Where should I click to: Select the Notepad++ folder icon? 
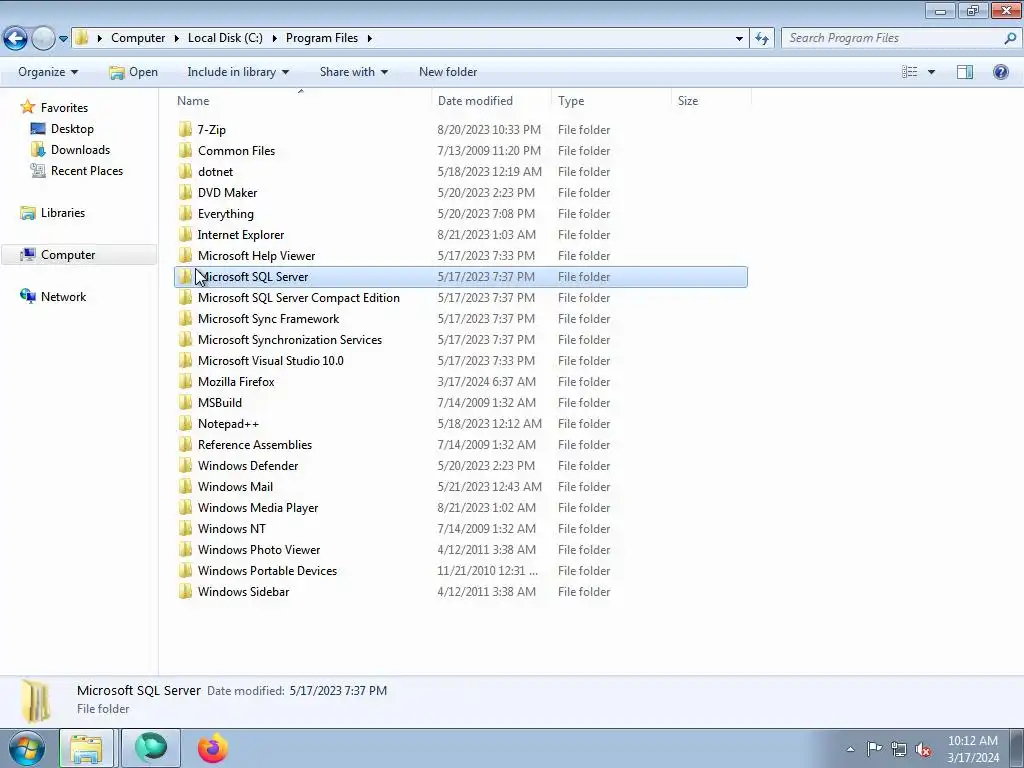pyautogui.click(x=185, y=423)
